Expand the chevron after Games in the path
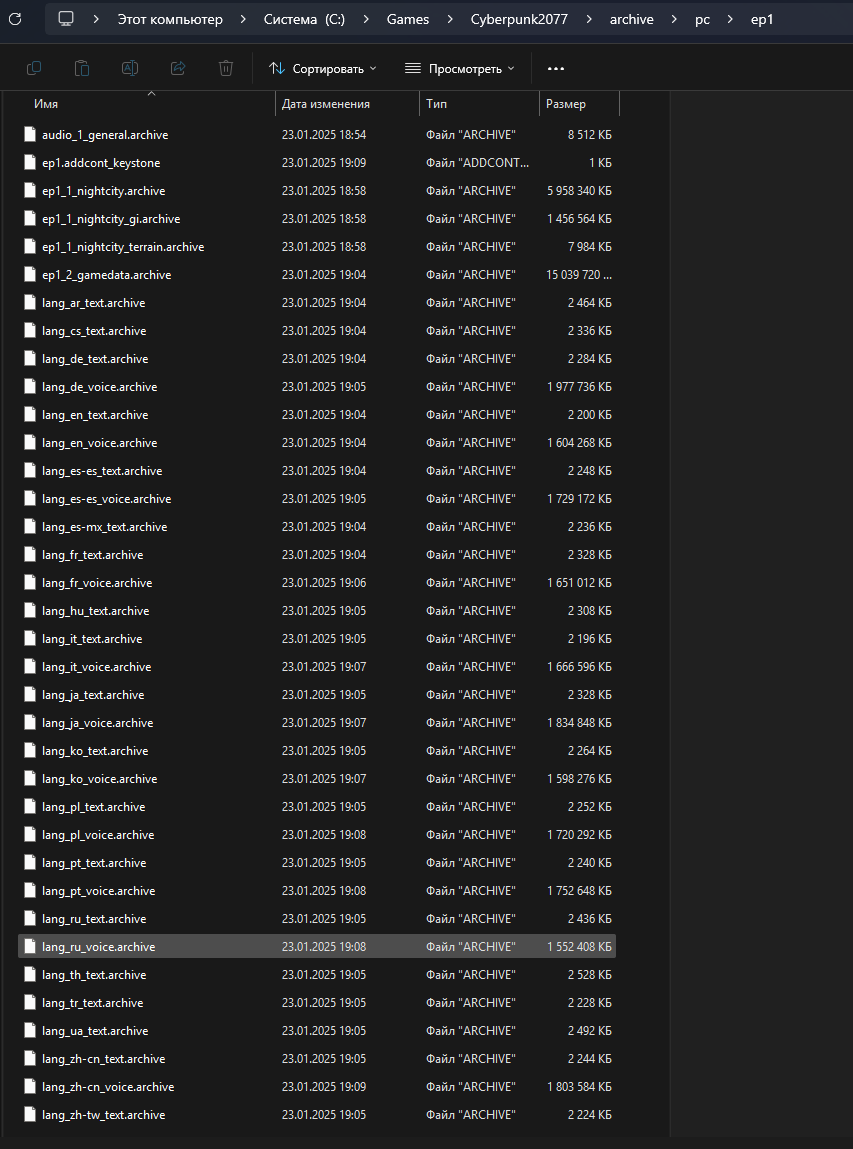 click(x=450, y=20)
